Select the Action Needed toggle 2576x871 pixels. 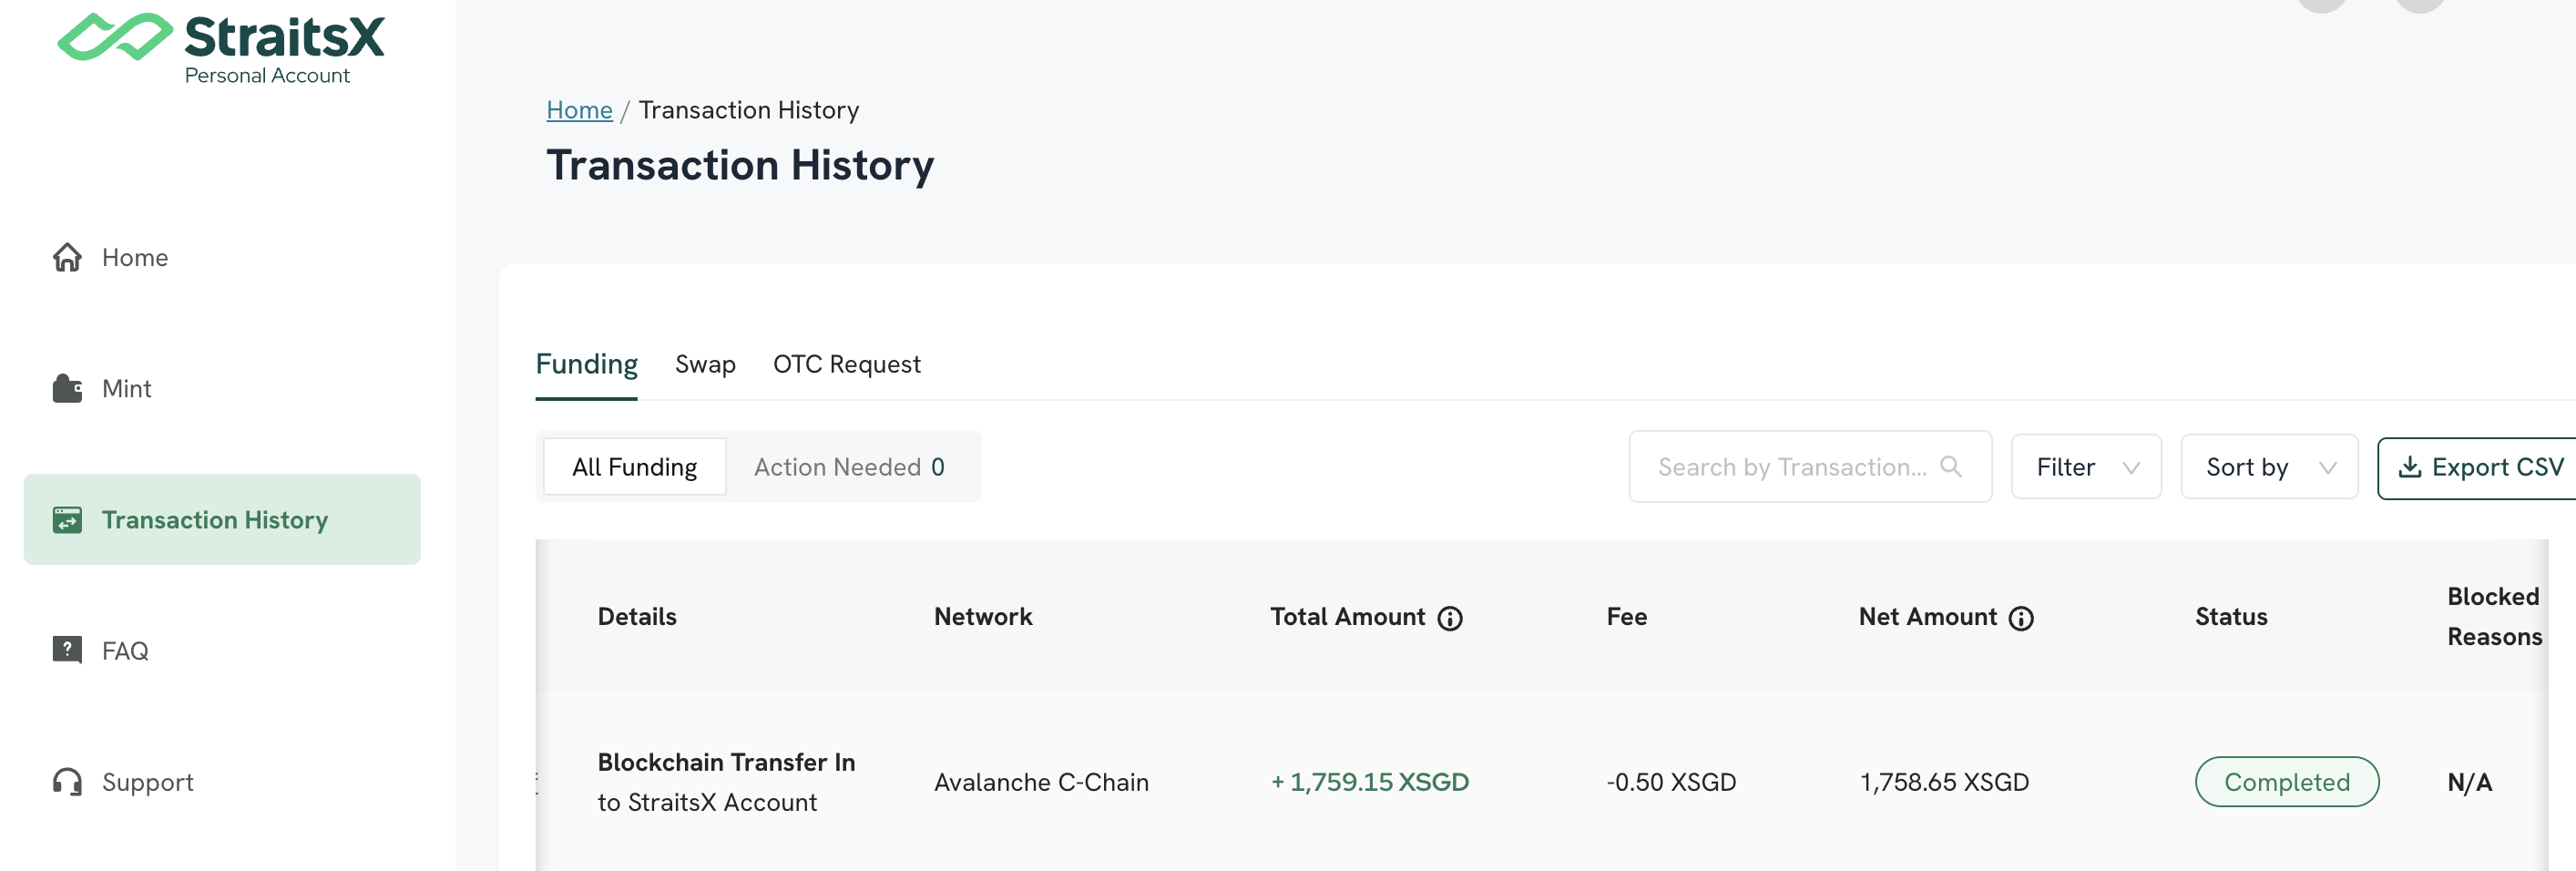[x=850, y=467]
